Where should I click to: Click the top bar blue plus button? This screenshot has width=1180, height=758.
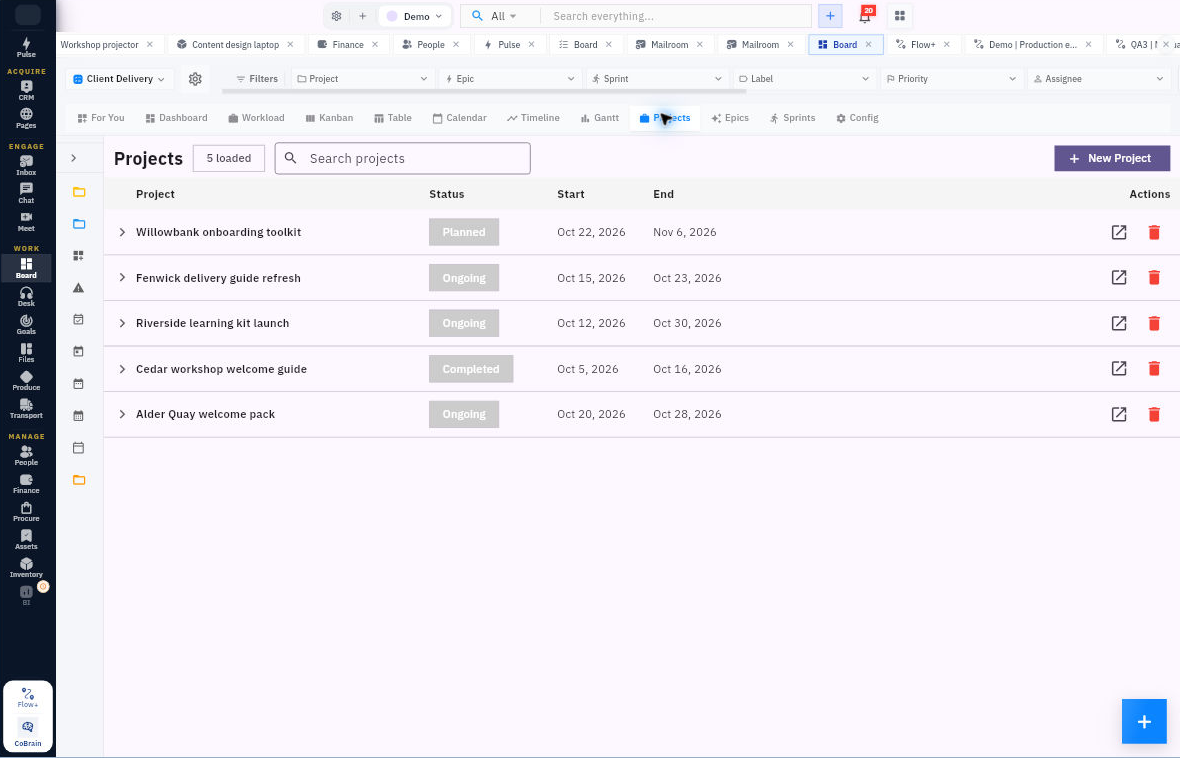point(830,16)
